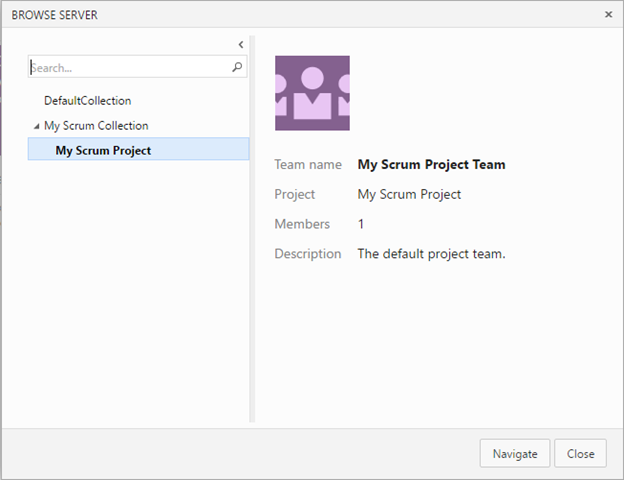Viewport: 624px width, 480px height.
Task: Collapse the left pane with the chevron
Action: point(240,45)
